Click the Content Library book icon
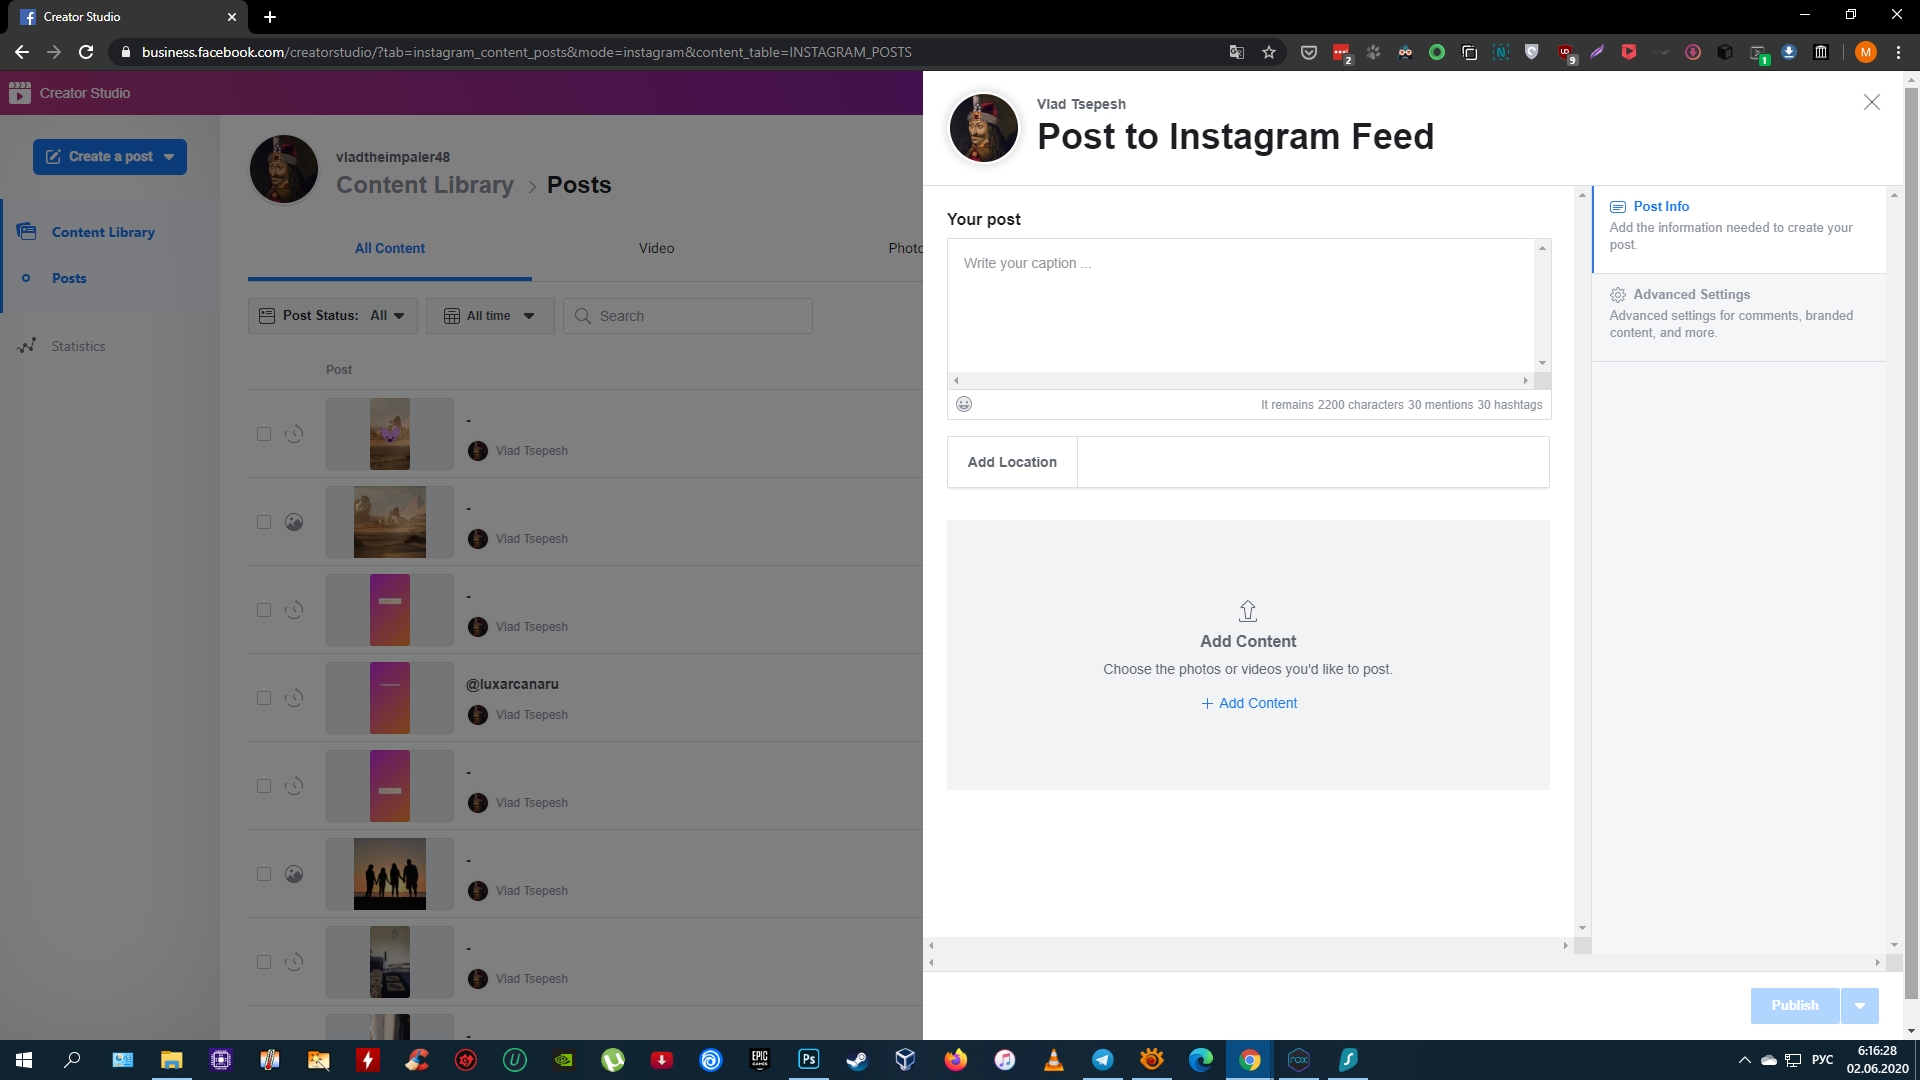1920x1080 pixels. coord(25,231)
